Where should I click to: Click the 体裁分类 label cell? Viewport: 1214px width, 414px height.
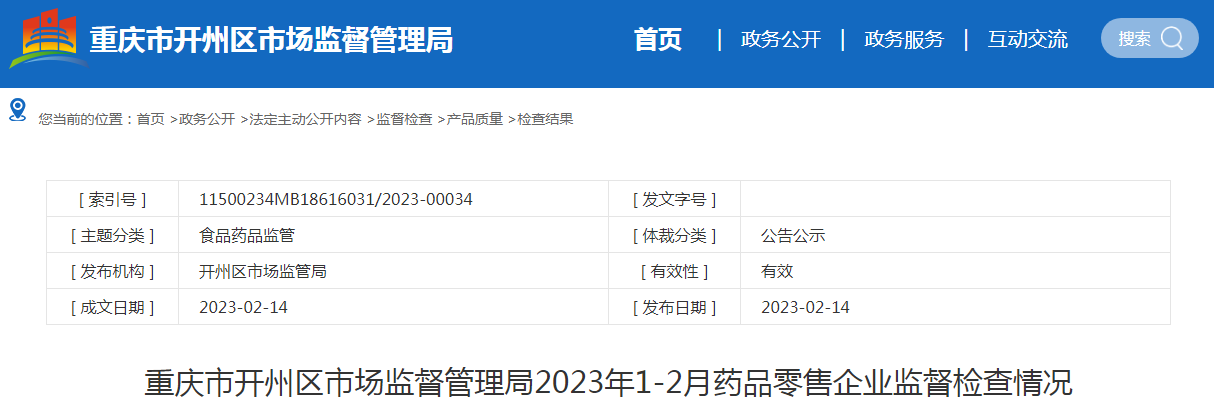coord(674,235)
